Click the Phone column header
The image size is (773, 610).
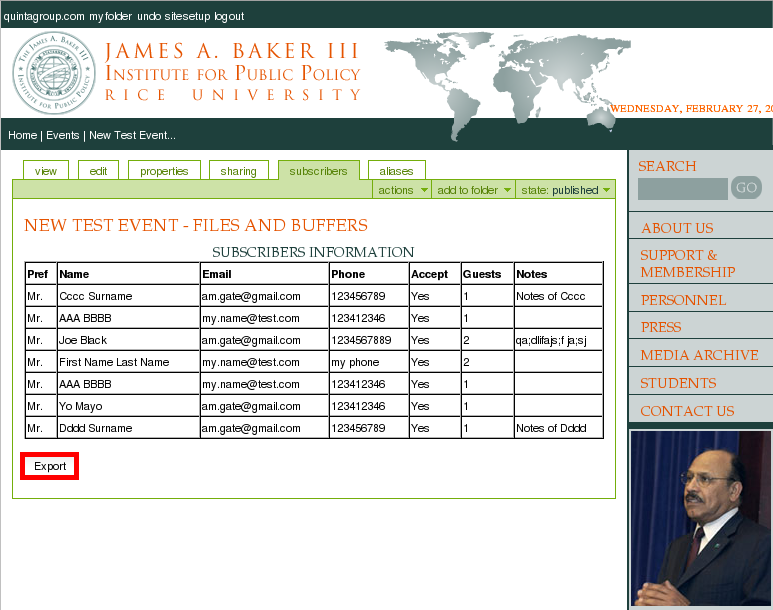coord(369,274)
